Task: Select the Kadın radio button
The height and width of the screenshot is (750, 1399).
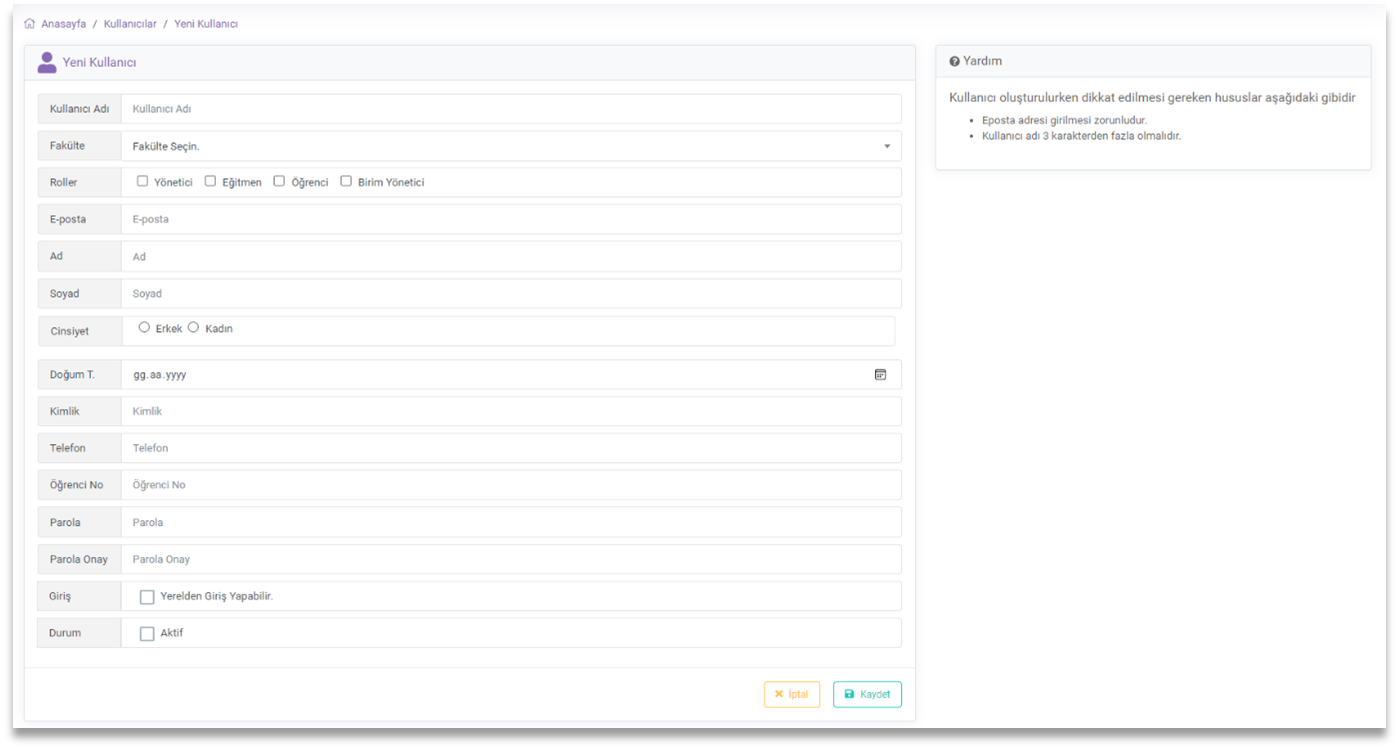Action: (194, 328)
